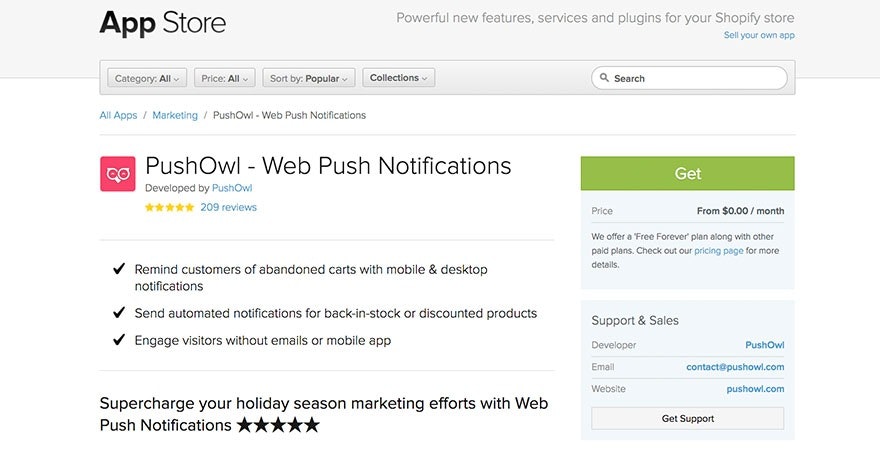This screenshot has width=880, height=450.
Task: Expand the Sort by Popular dropdown
Action: click(x=309, y=78)
